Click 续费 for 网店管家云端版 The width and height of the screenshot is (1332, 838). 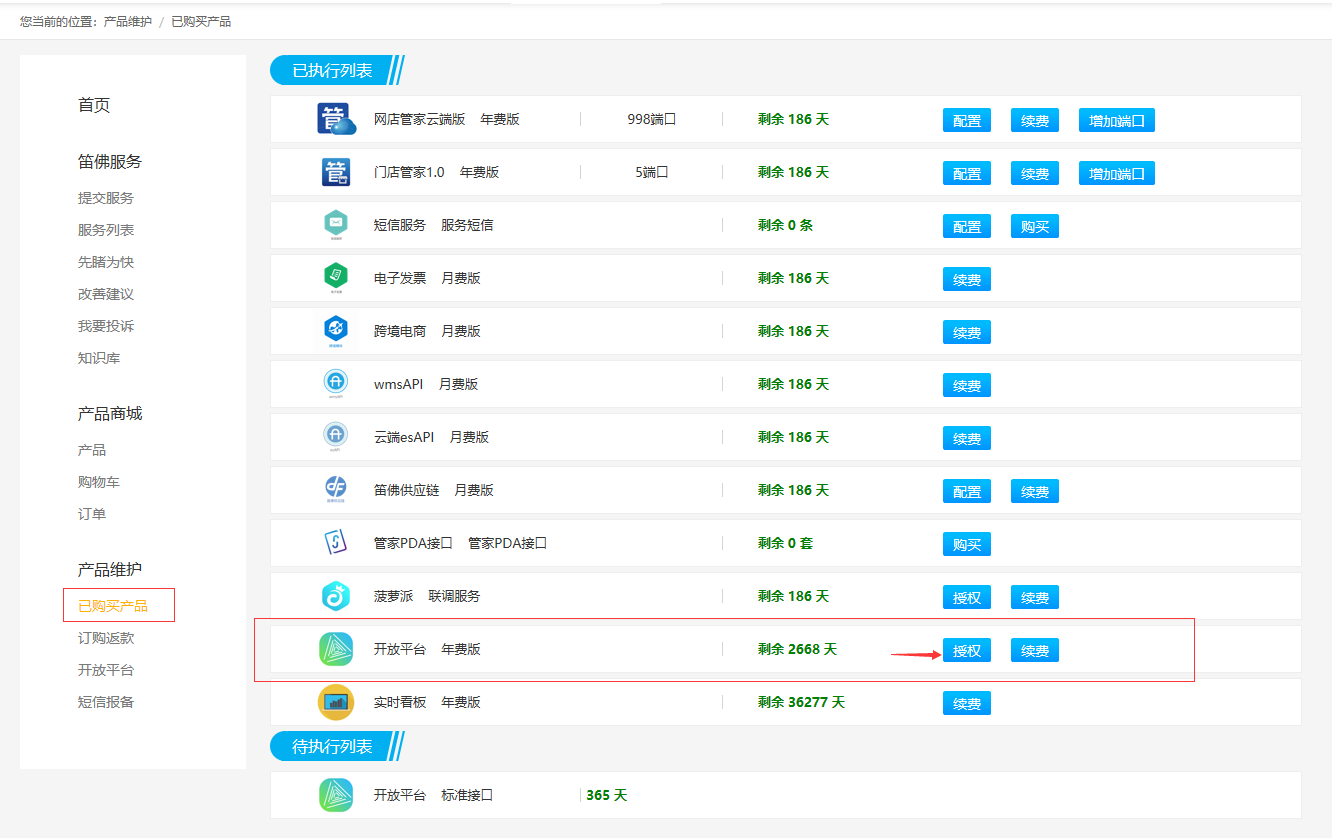(x=1035, y=120)
